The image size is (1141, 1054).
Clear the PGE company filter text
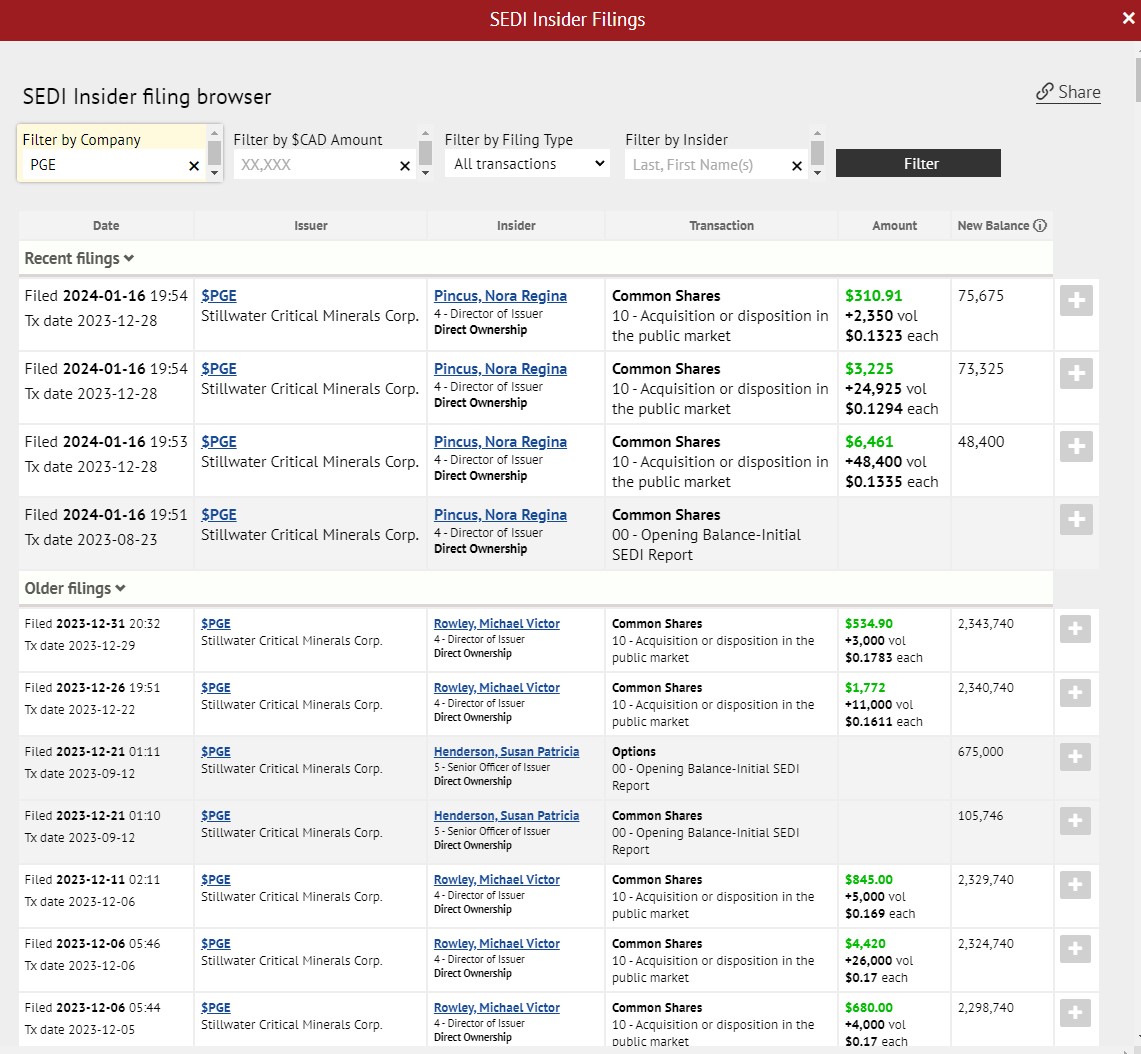194,166
